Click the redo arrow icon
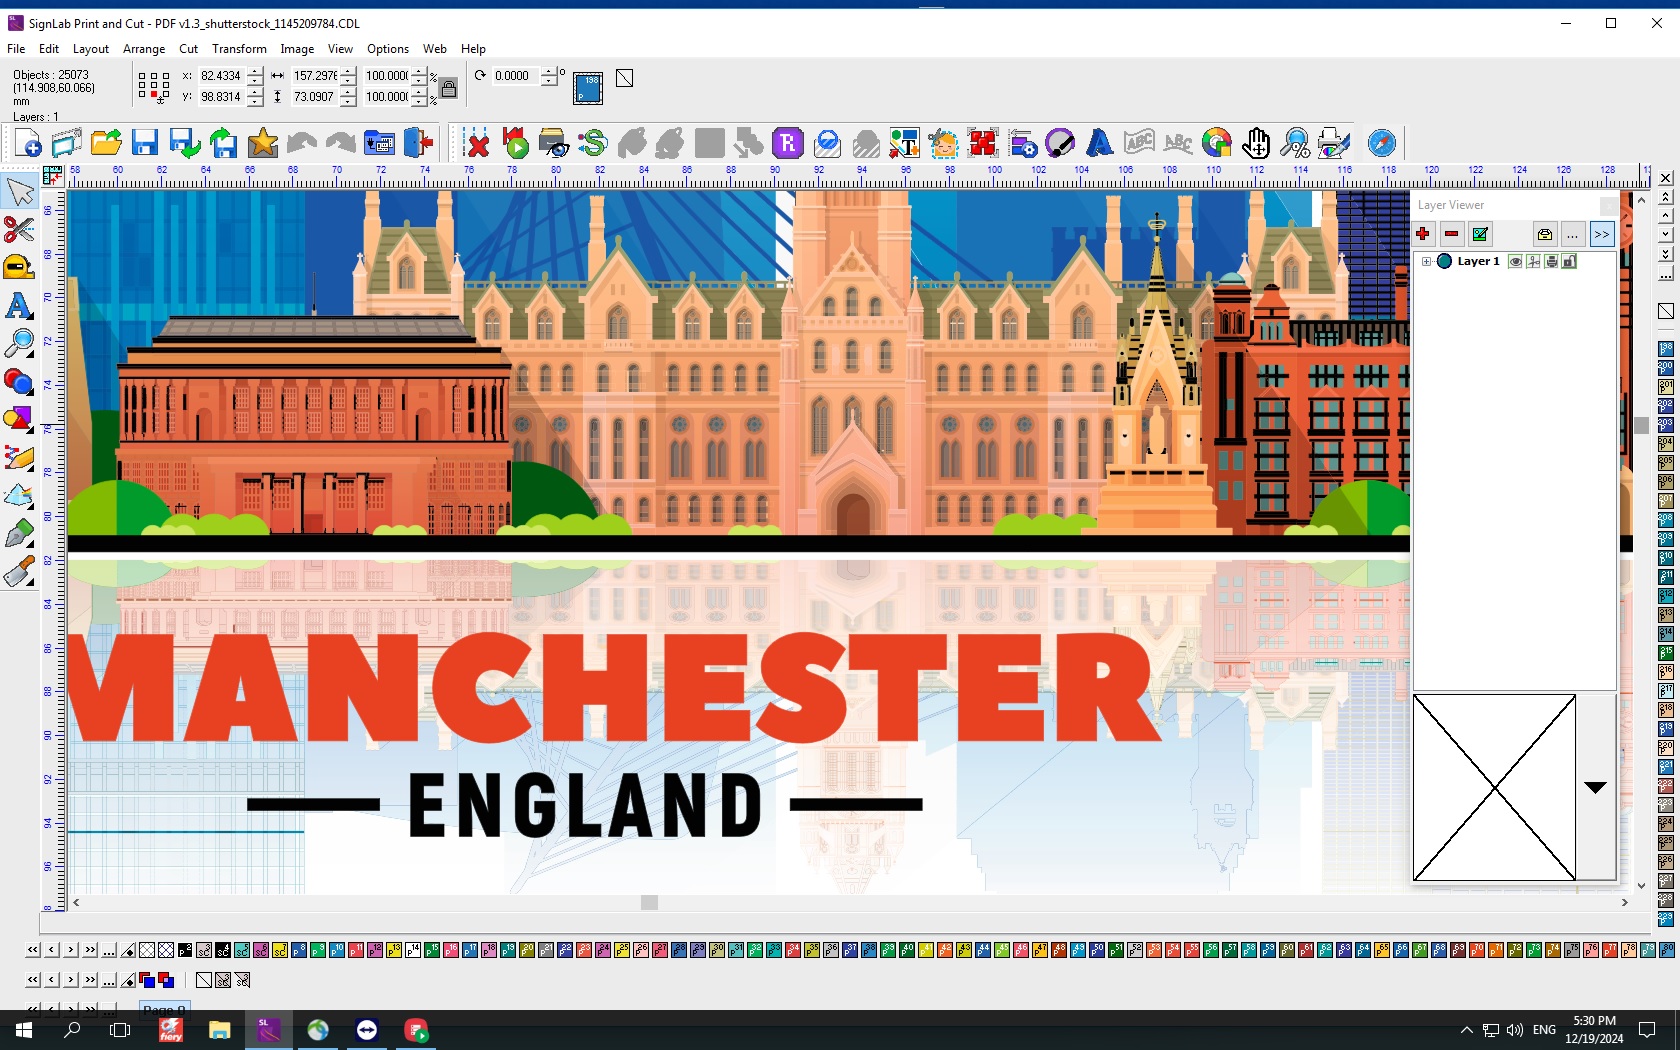The image size is (1680, 1050). click(341, 143)
